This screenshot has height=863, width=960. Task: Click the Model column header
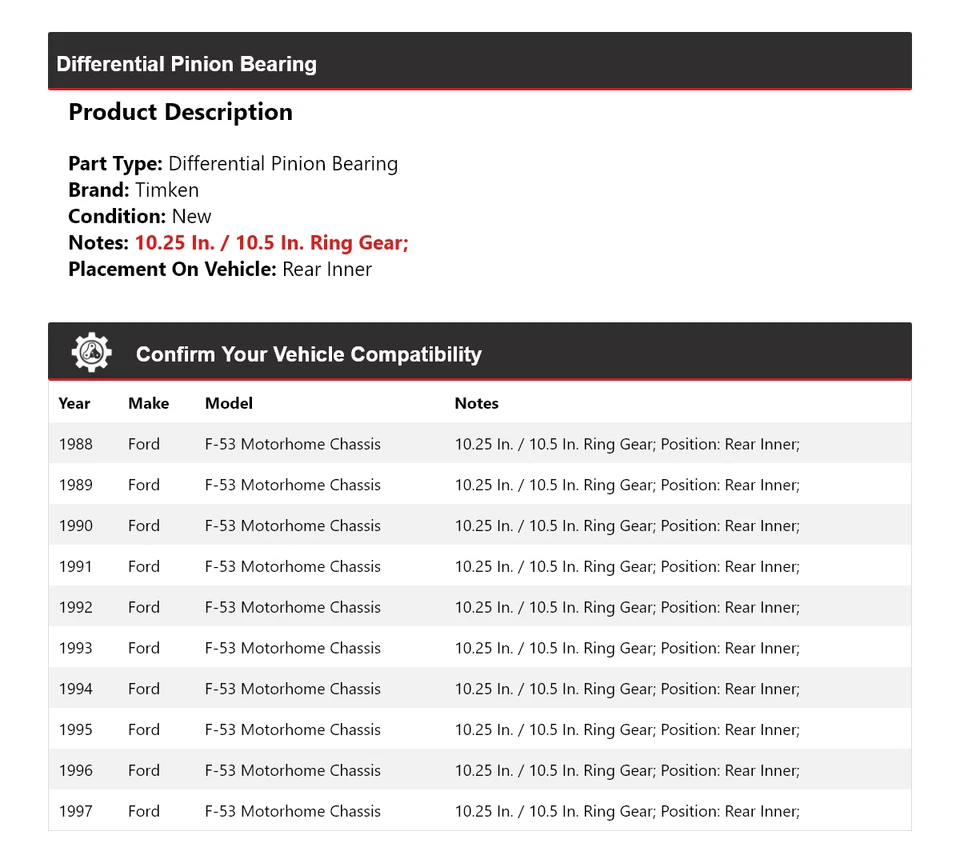coord(228,403)
